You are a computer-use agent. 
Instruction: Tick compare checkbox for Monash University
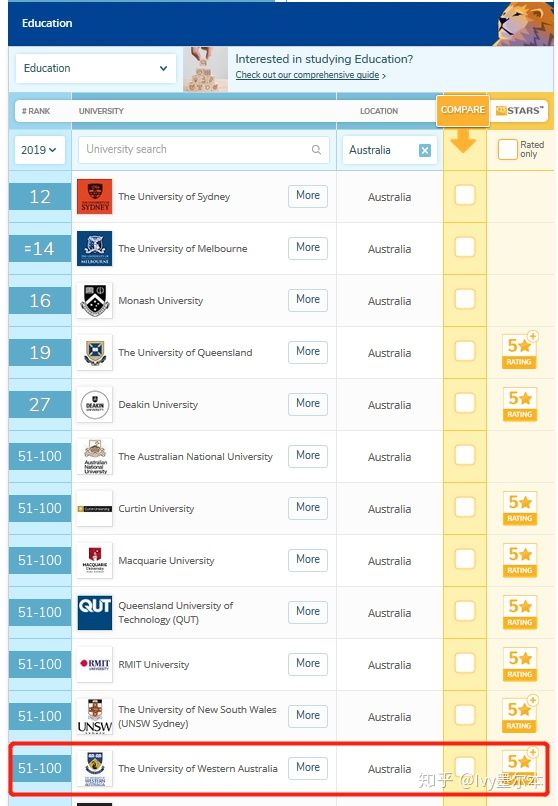(x=465, y=299)
